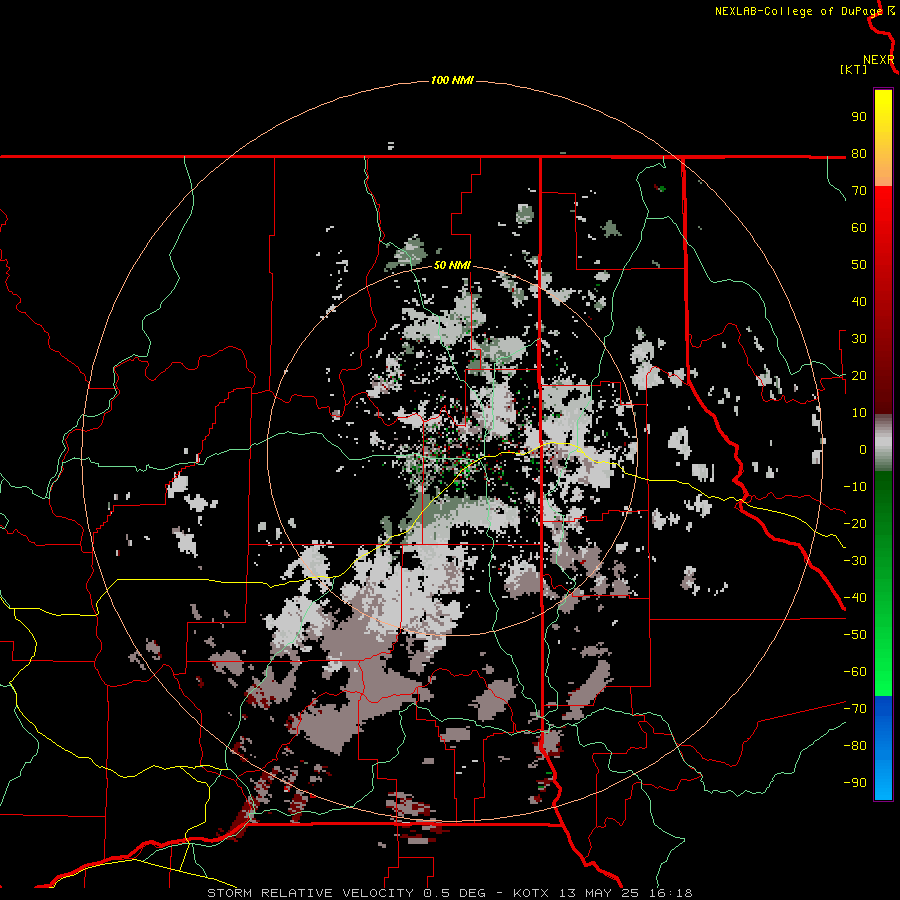Click the 90 value on the velocity scale
This screenshot has width=900, height=900.
click(859, 117)
